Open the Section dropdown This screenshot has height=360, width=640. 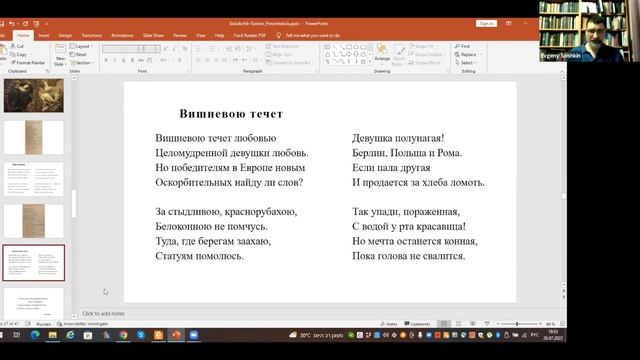coord(82,62)
